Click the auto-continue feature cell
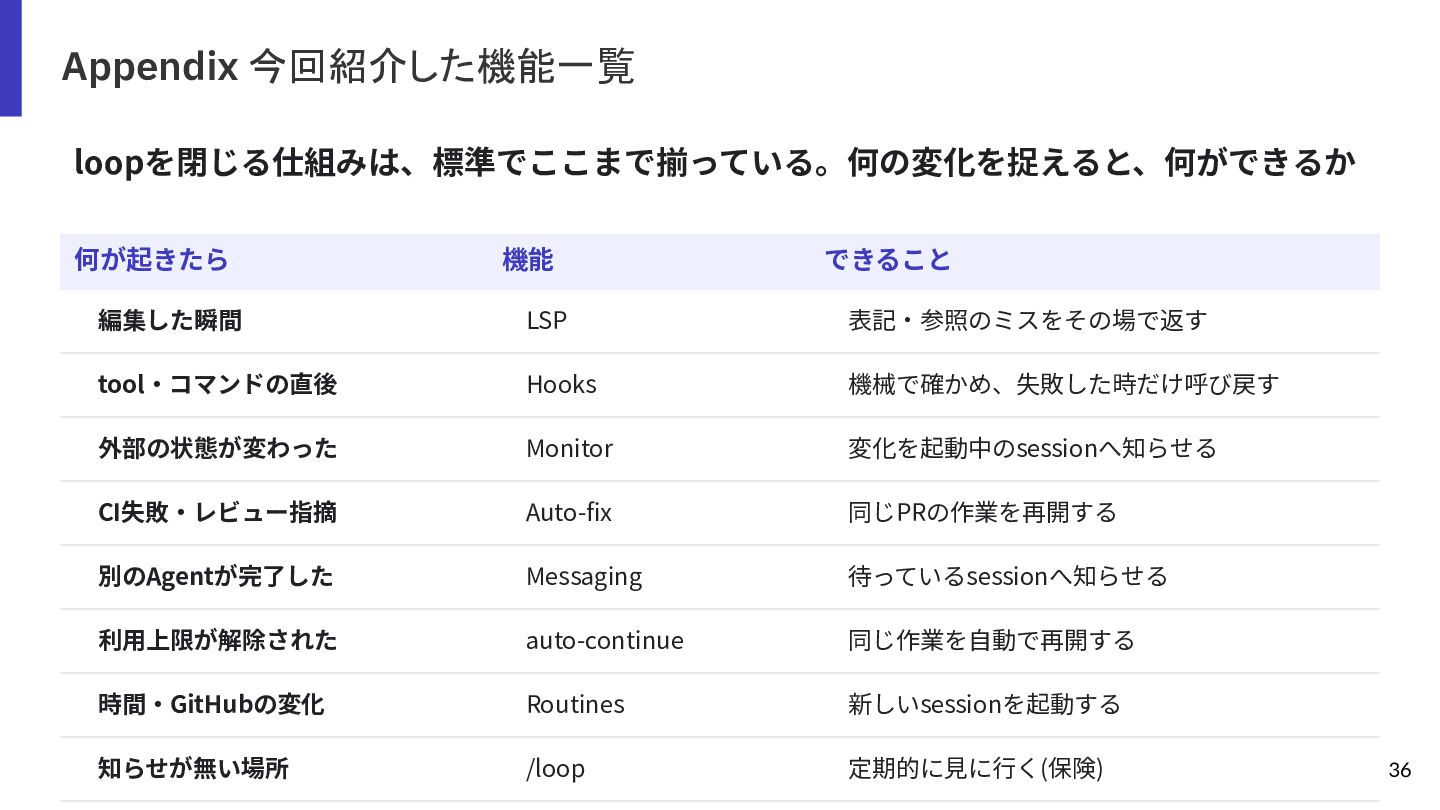Image resolution: width=1440 pixels, height=810 pixels. (x=605, y=641)
